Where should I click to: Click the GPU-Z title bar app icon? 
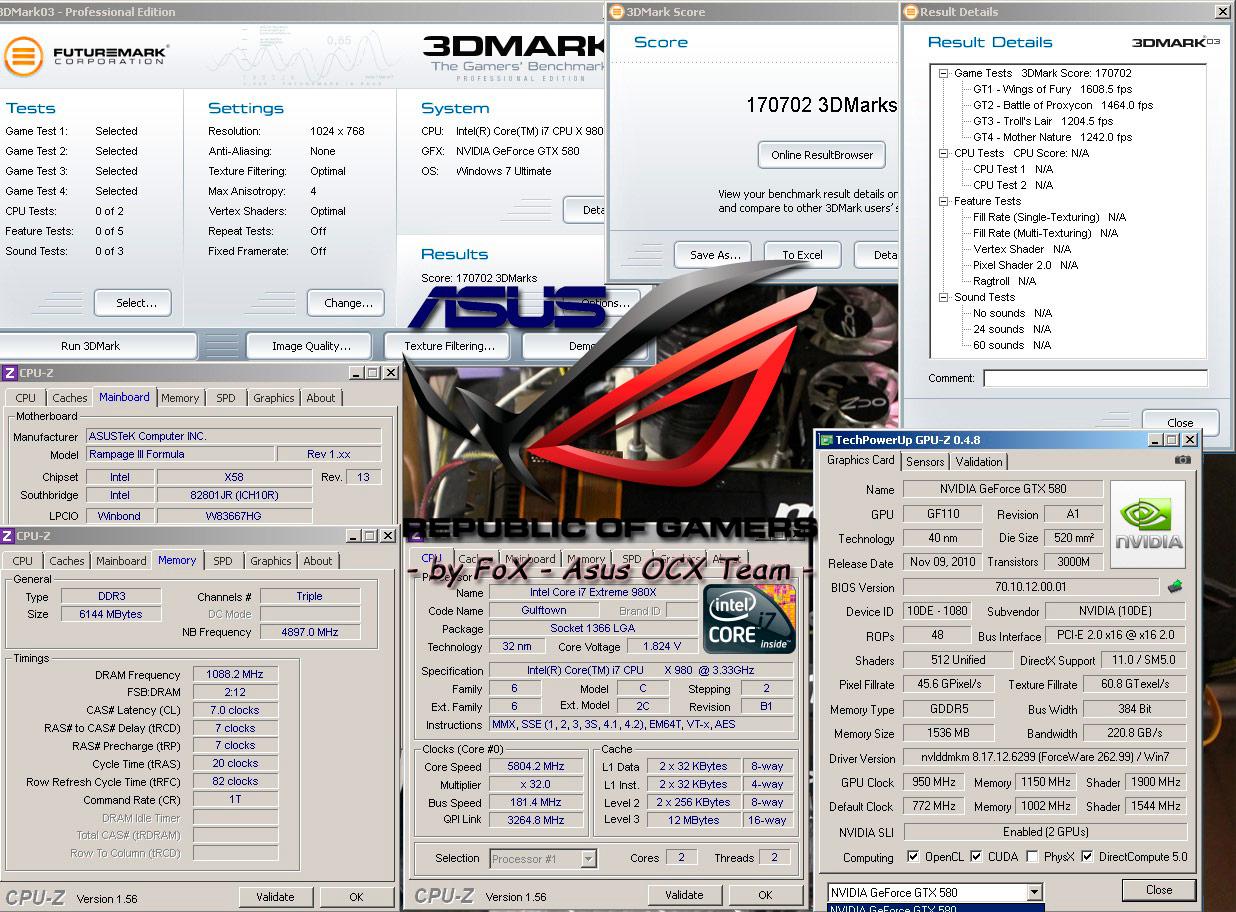825,439
